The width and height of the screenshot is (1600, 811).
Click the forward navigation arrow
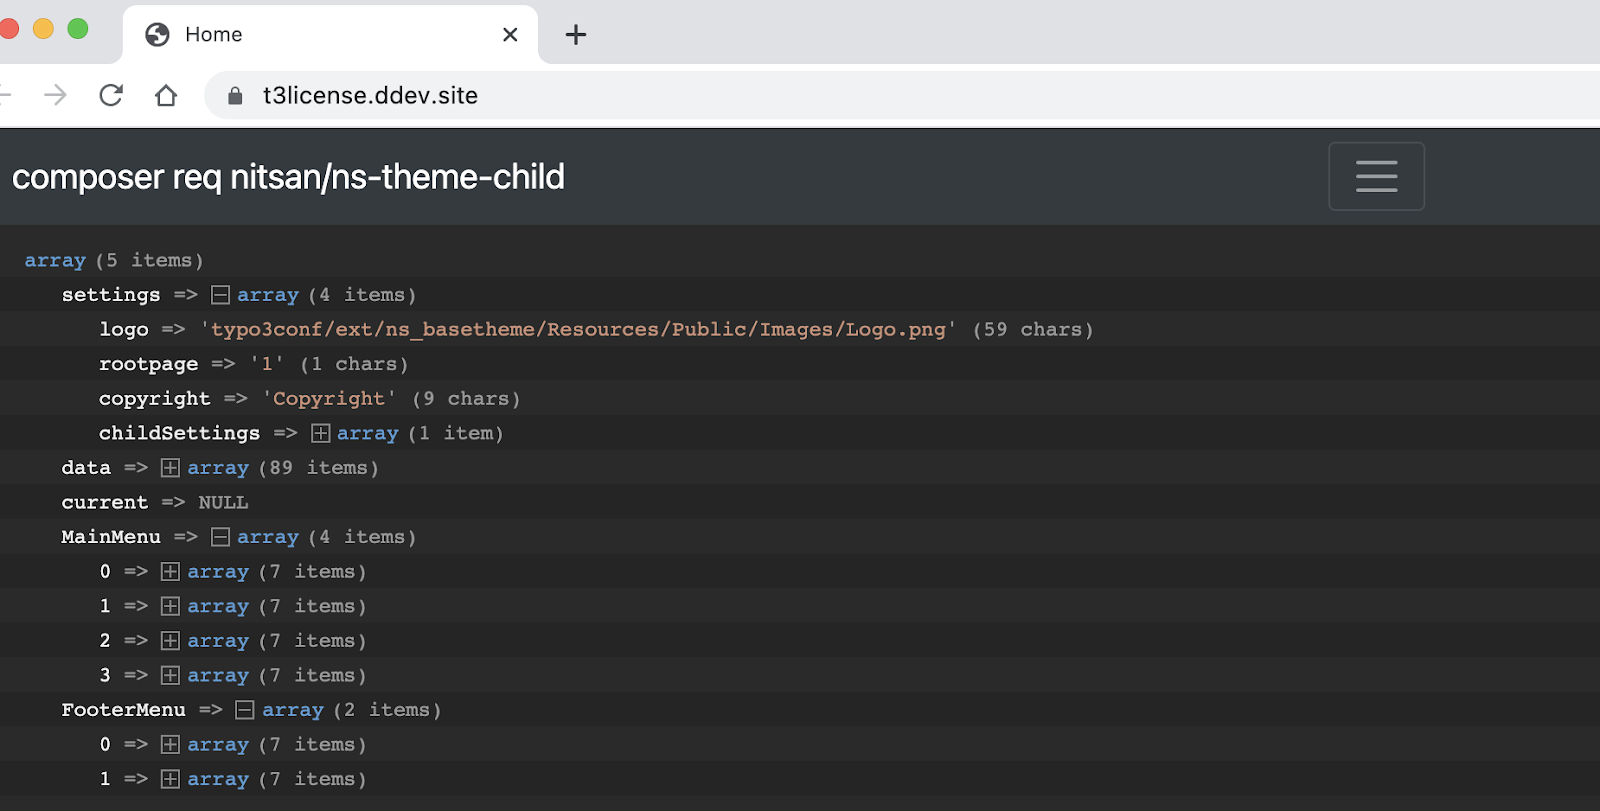point(56,95)
